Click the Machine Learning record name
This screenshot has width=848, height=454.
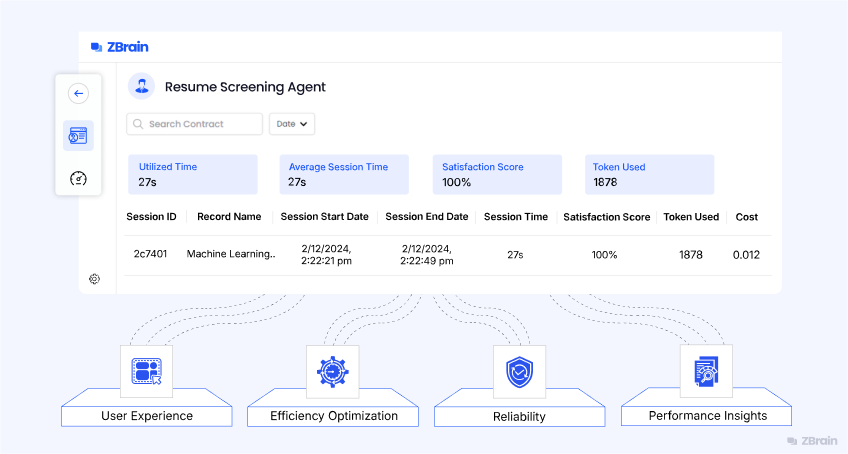tap(231, 255)
